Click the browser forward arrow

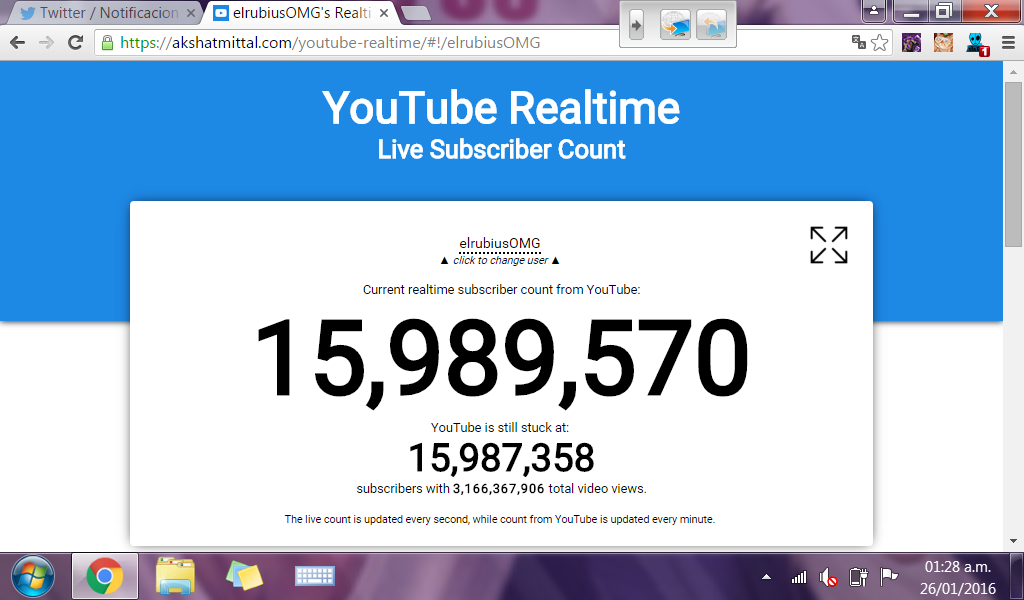[46, 43]
